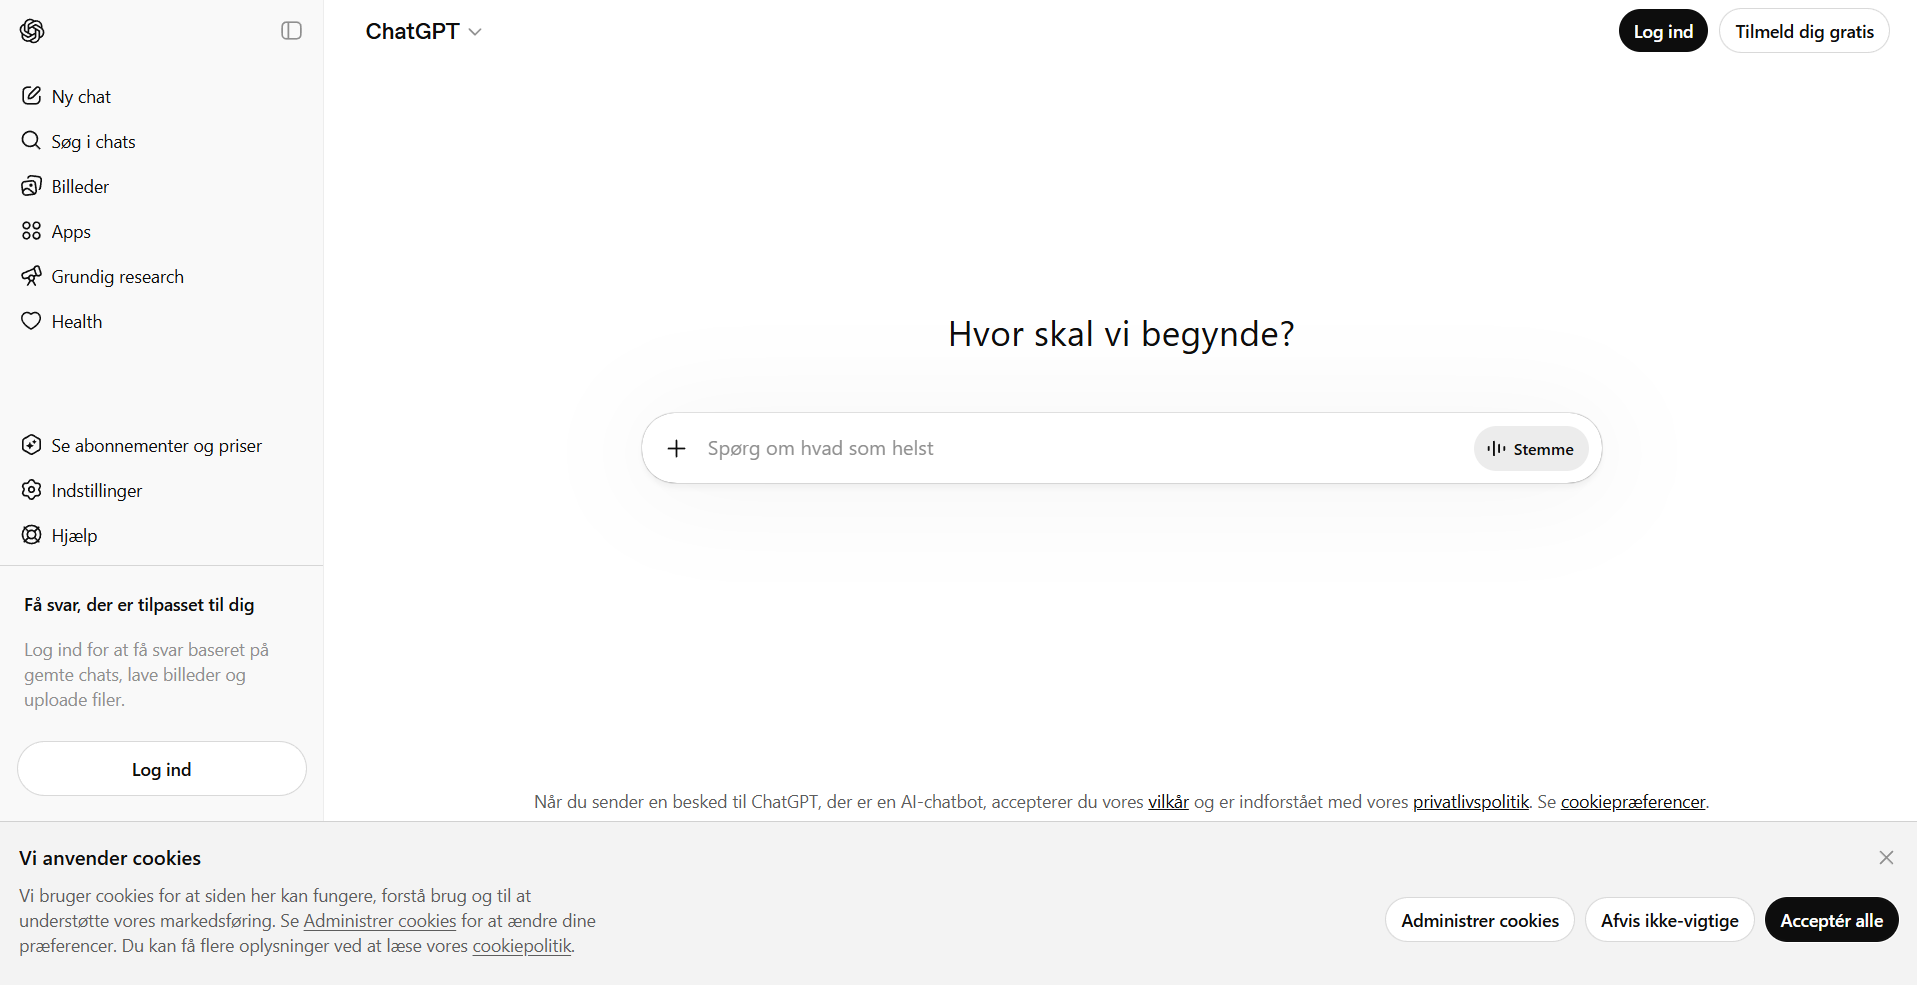Click the Vi anvender cookies heading
This screenshot has width=1917, height=985.
[110, 858]
